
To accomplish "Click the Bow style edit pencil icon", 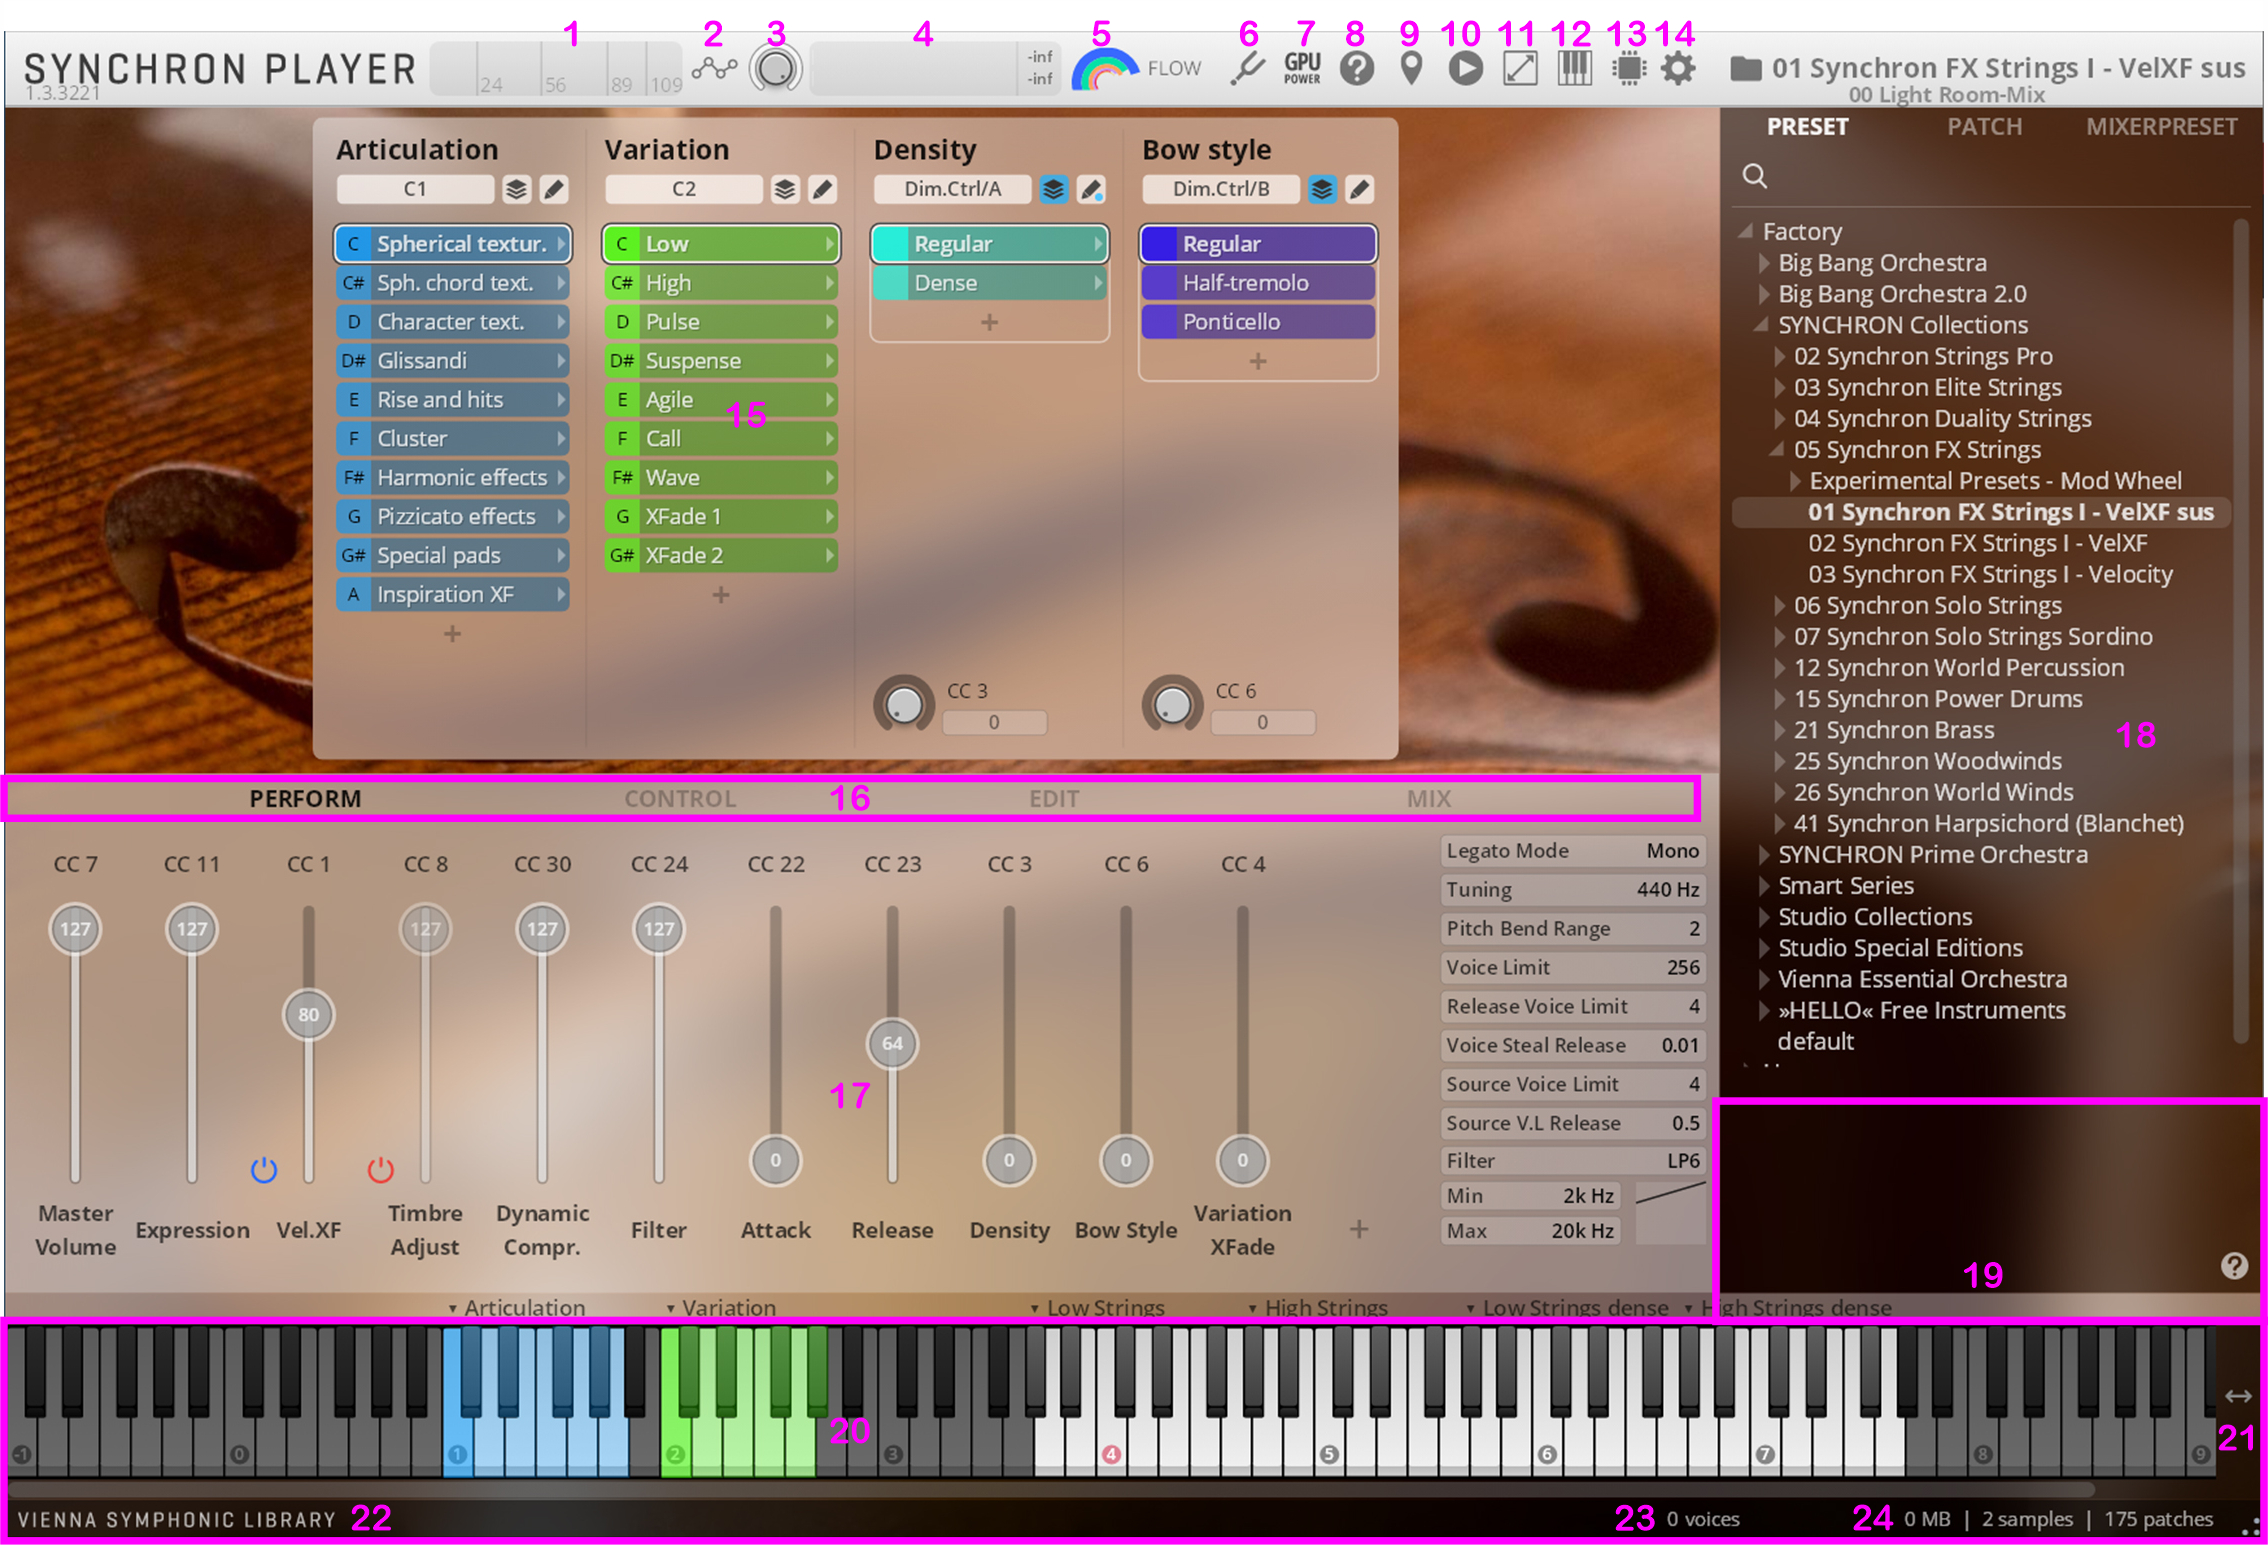I will [1359, 189].
